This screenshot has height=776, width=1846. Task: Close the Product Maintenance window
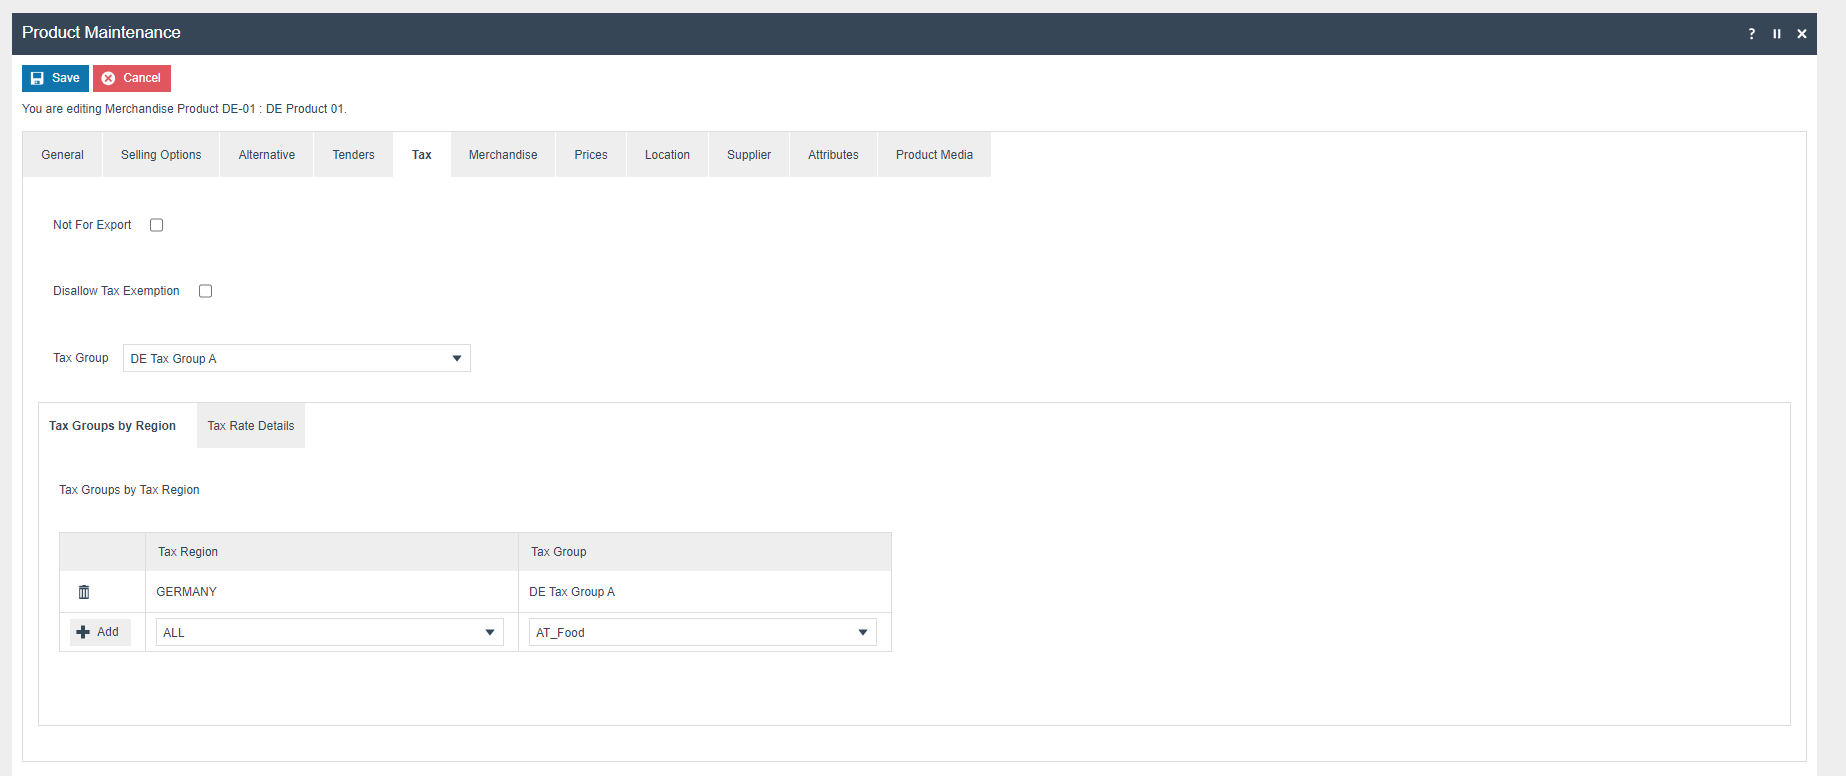1802,34
